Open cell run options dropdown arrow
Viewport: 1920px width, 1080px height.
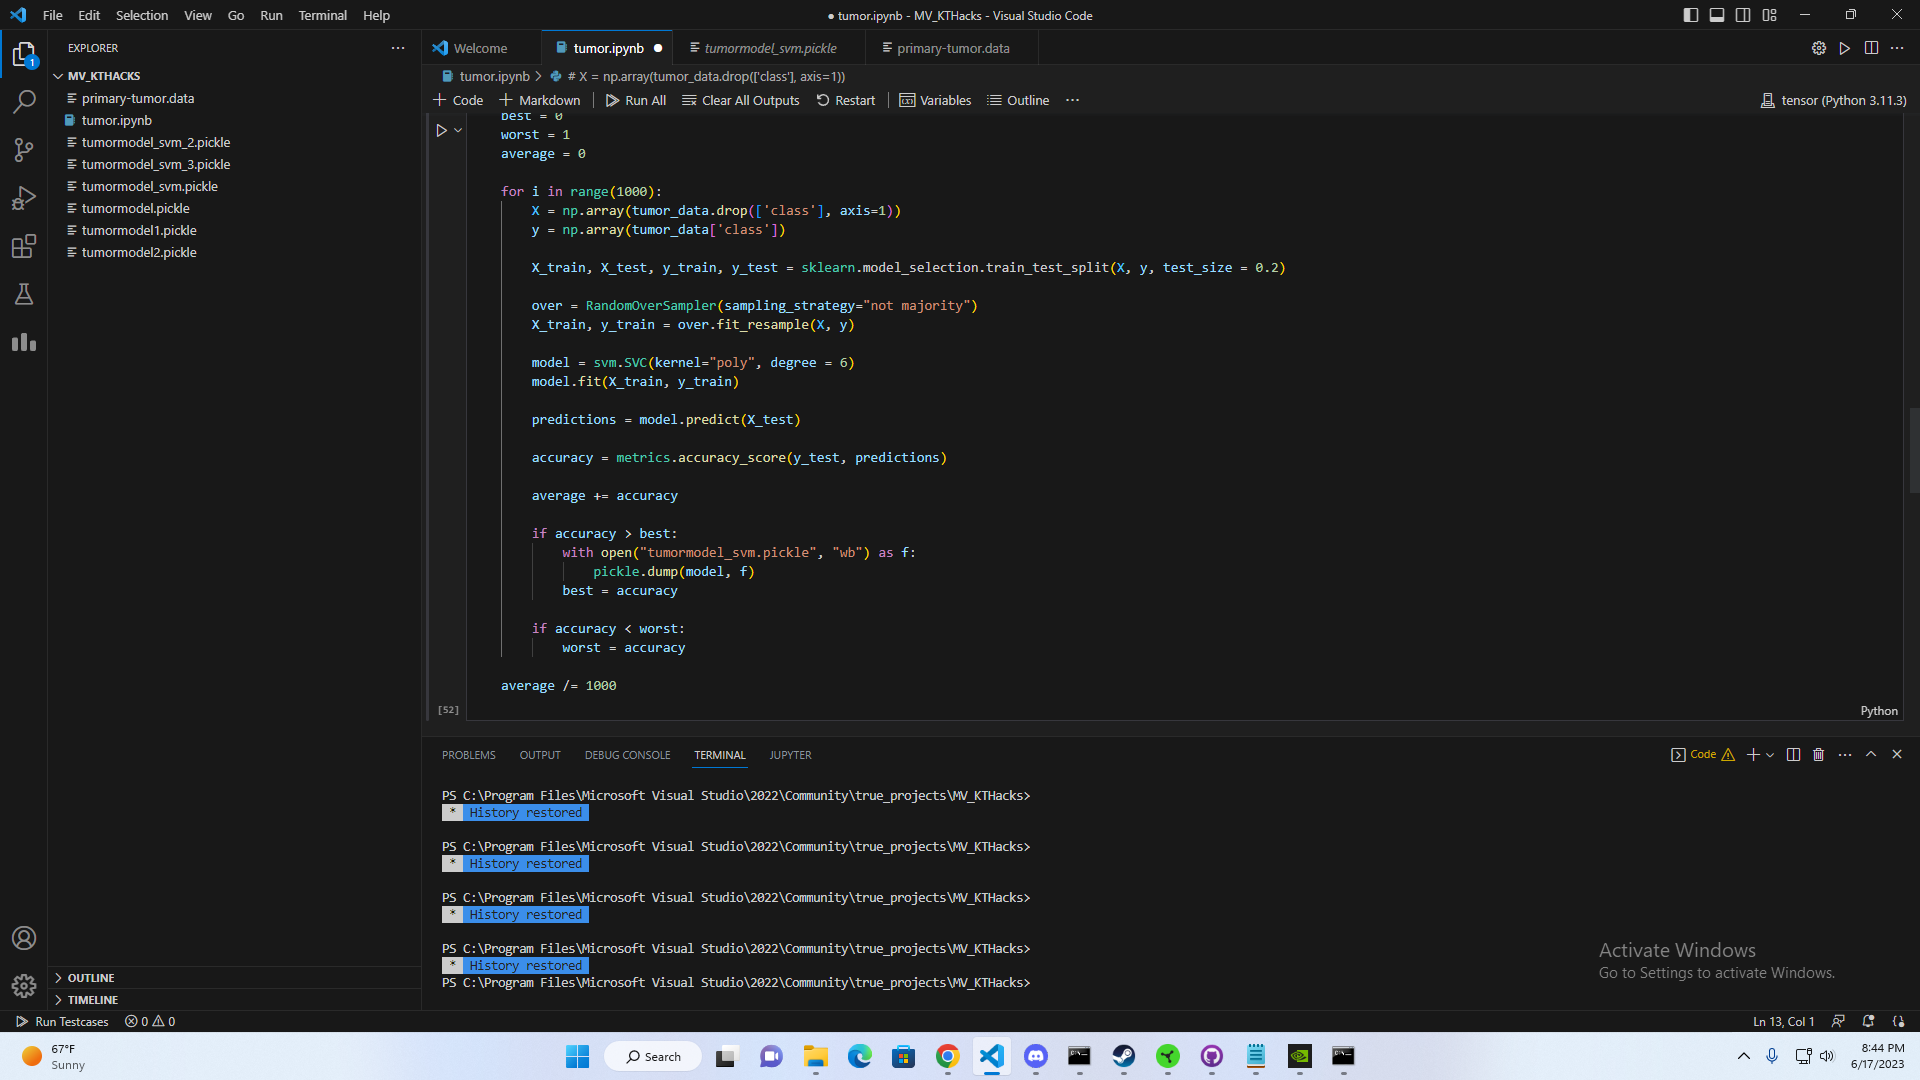[458, 130]
